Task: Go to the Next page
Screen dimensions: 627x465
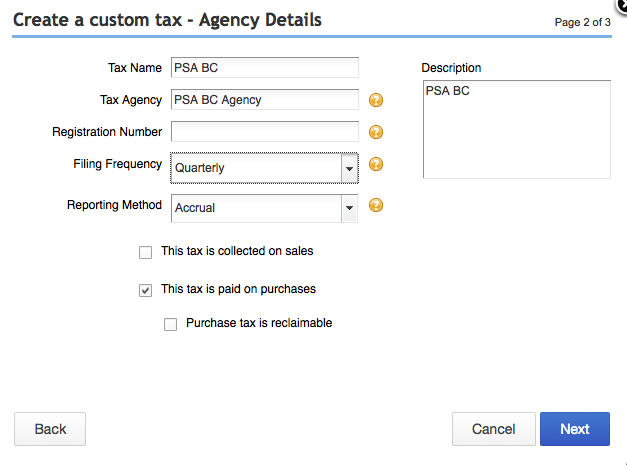Action: pyautogui.click(x=575, y=429)
